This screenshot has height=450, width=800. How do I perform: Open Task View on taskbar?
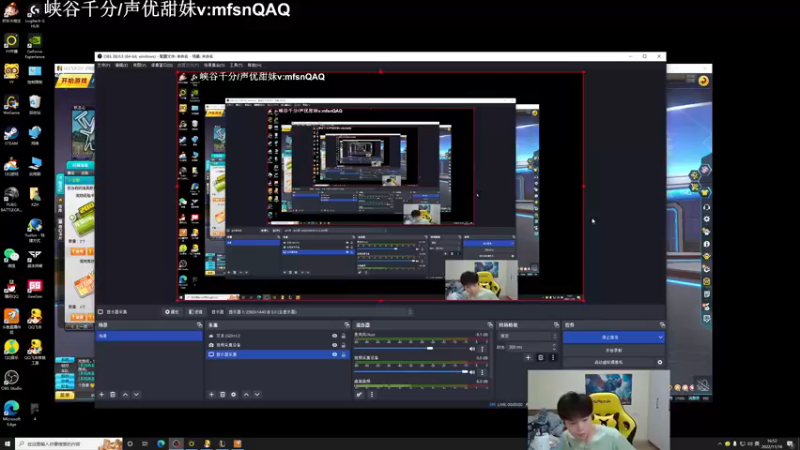pos(145,444)
